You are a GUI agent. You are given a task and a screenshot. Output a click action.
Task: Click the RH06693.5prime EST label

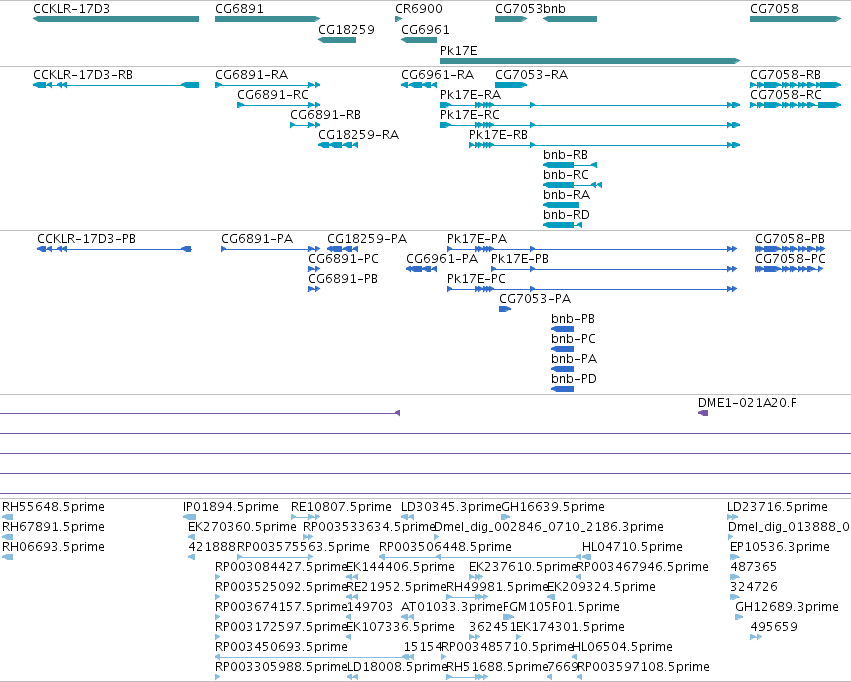point(53,547)
